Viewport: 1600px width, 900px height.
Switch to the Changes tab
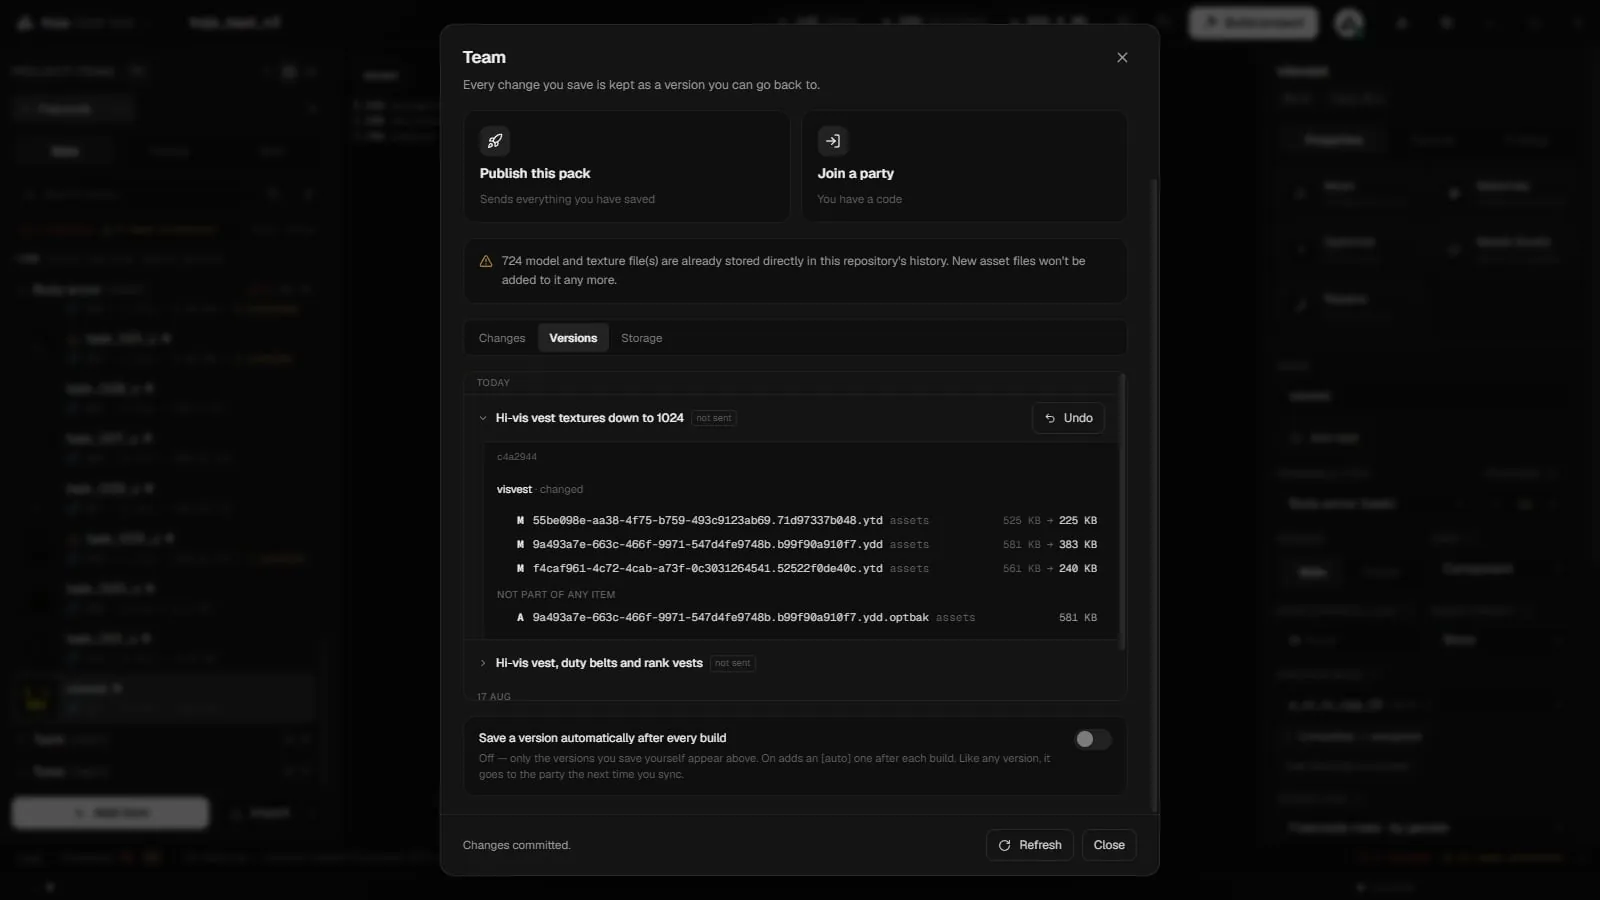(x=502, y=338)
